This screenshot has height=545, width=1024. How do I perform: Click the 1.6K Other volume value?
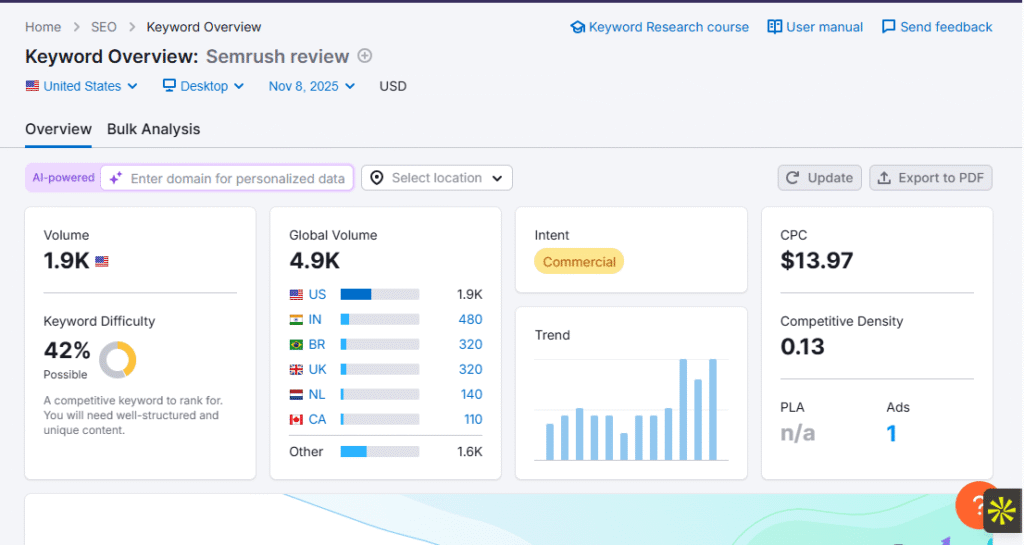tap(470, 451)
